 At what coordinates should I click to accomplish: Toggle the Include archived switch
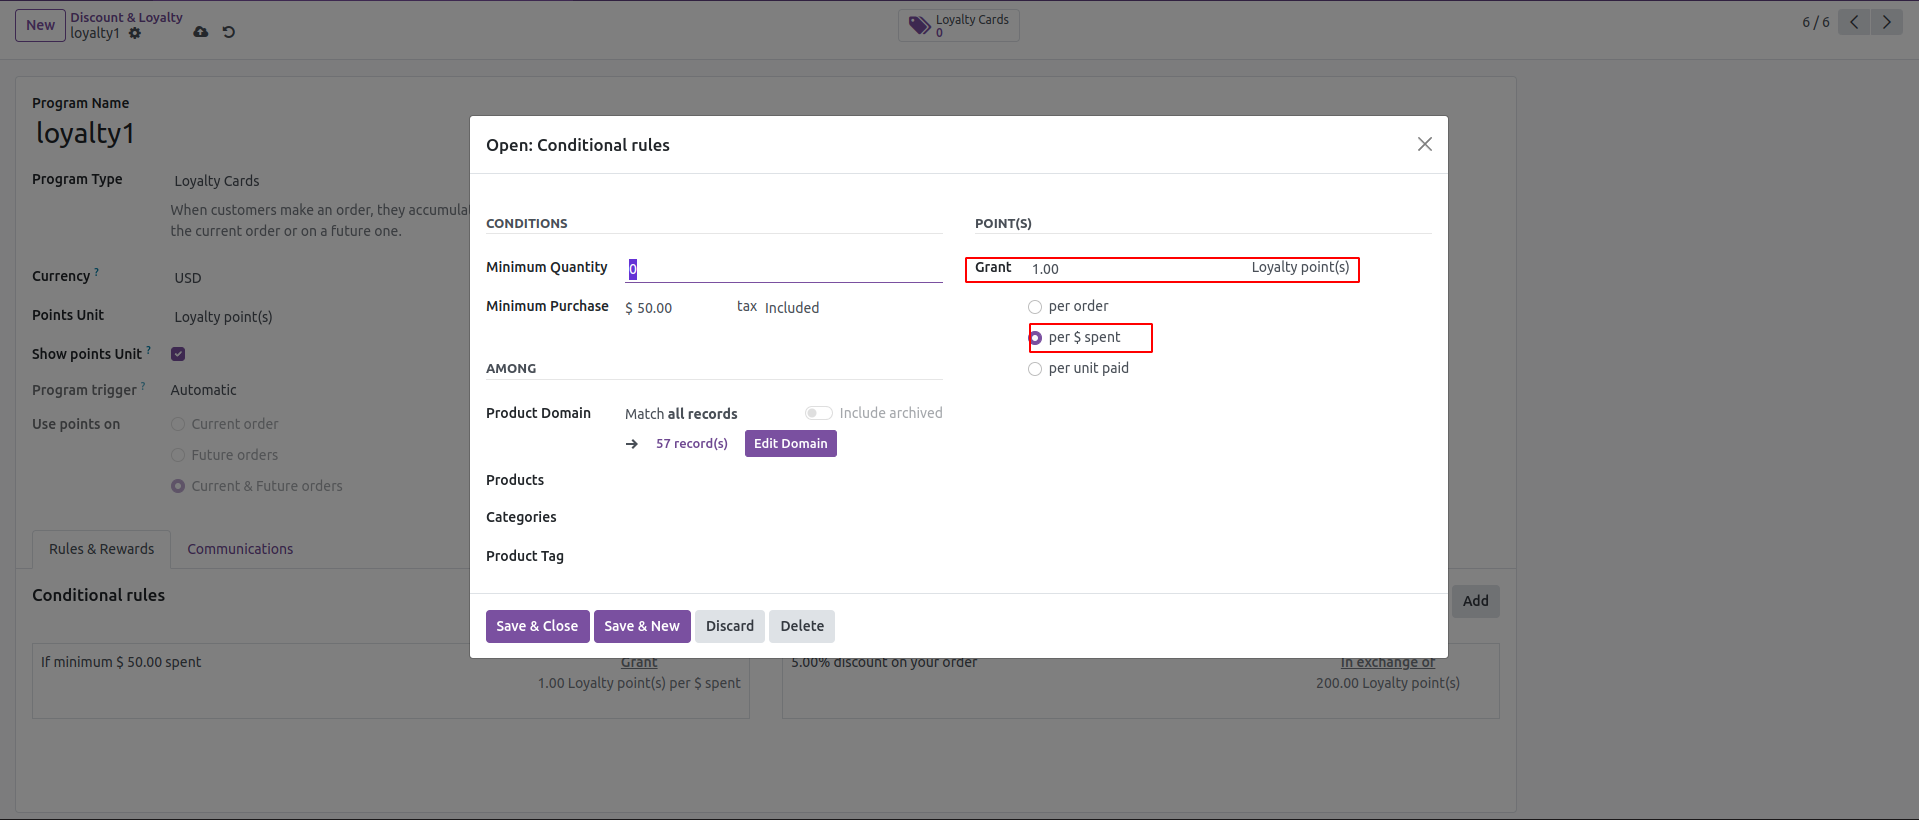(818, 413)
